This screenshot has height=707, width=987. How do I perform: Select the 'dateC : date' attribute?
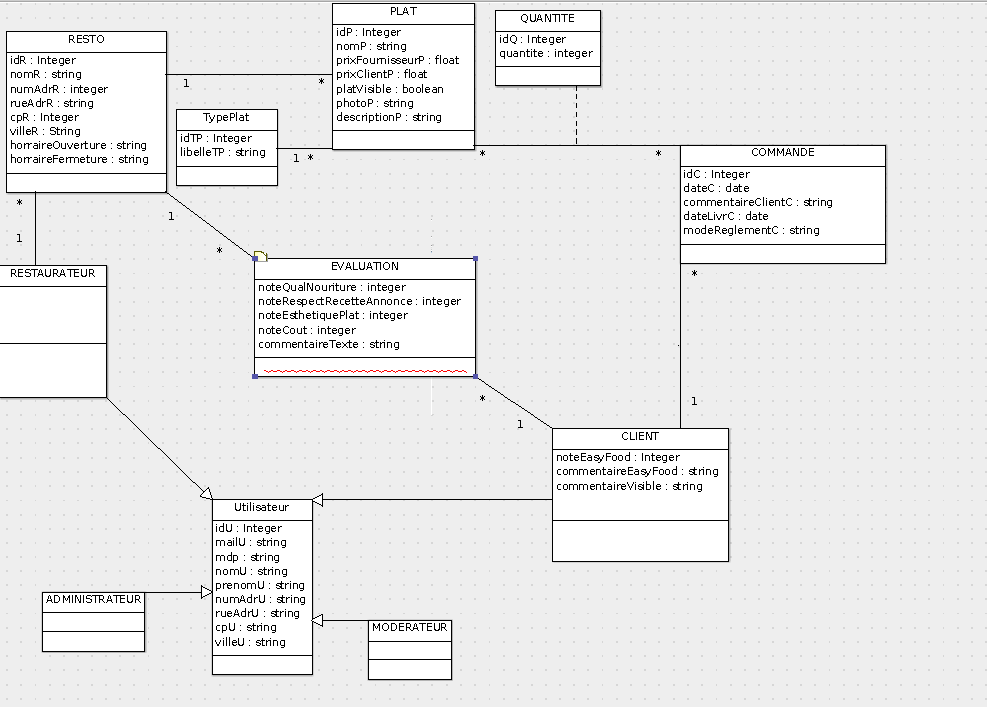coord(716,188)
